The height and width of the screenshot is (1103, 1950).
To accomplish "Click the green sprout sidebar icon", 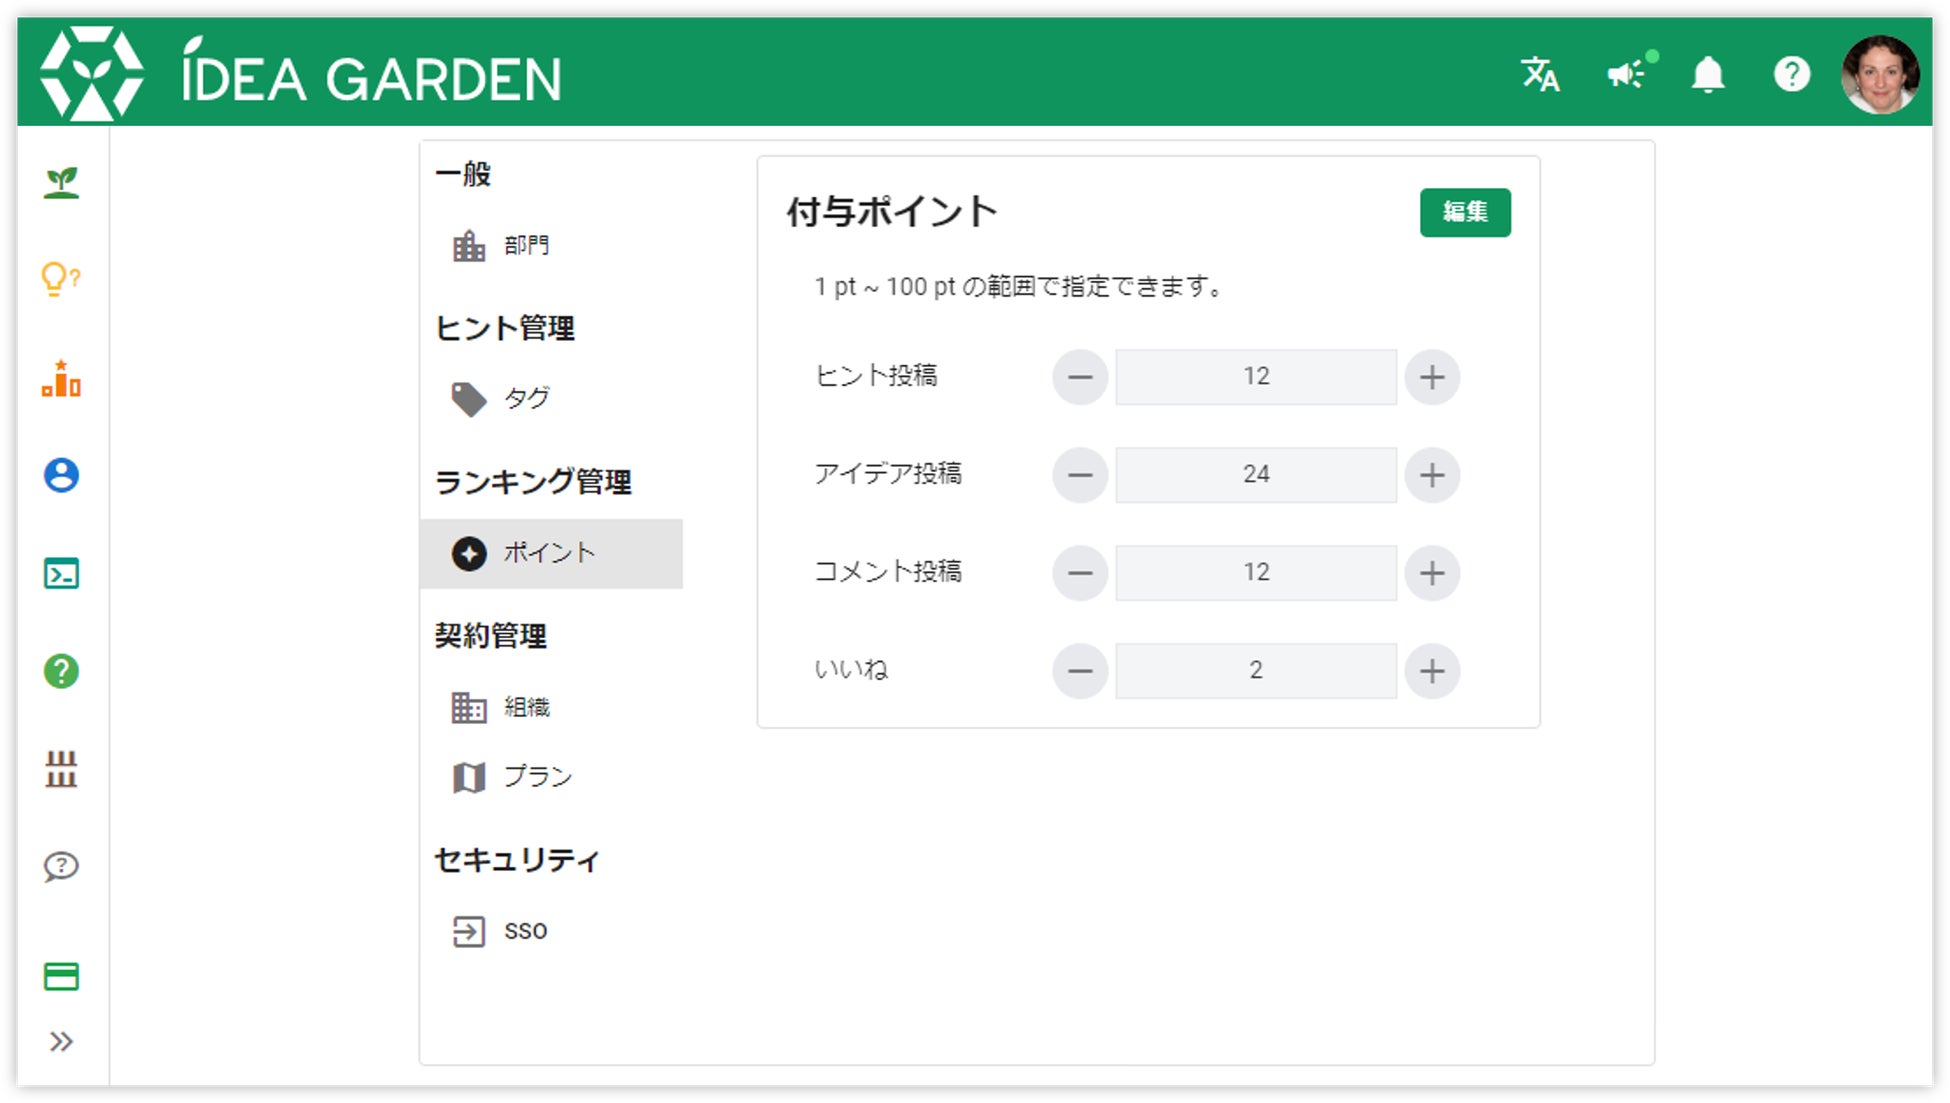I will click(61, 183).
